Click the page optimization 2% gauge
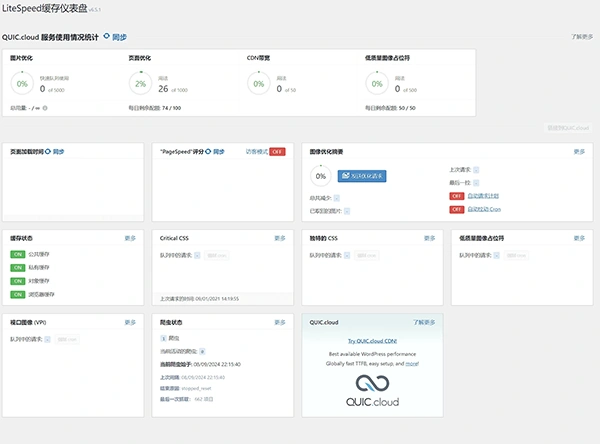The height and width of the screenshot is (444, 600). 140,83
